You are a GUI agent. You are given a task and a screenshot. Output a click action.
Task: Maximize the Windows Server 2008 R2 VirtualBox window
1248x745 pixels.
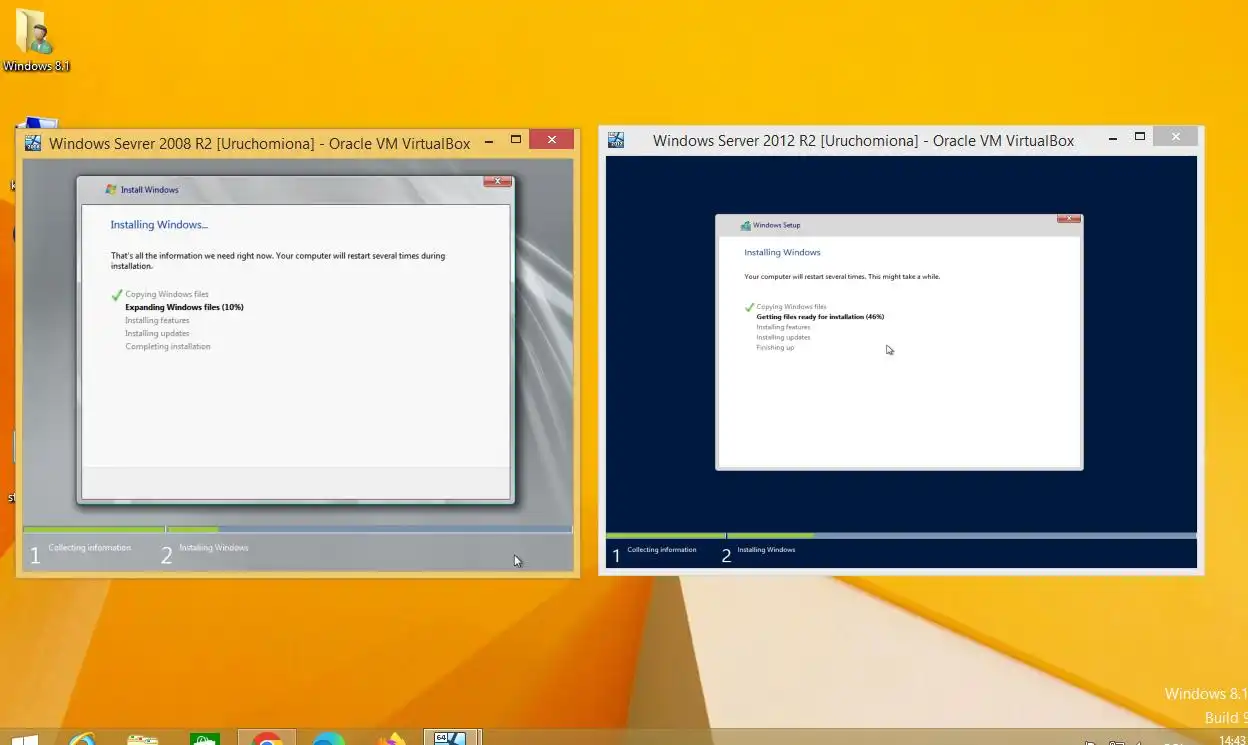(x=516, y=140)
